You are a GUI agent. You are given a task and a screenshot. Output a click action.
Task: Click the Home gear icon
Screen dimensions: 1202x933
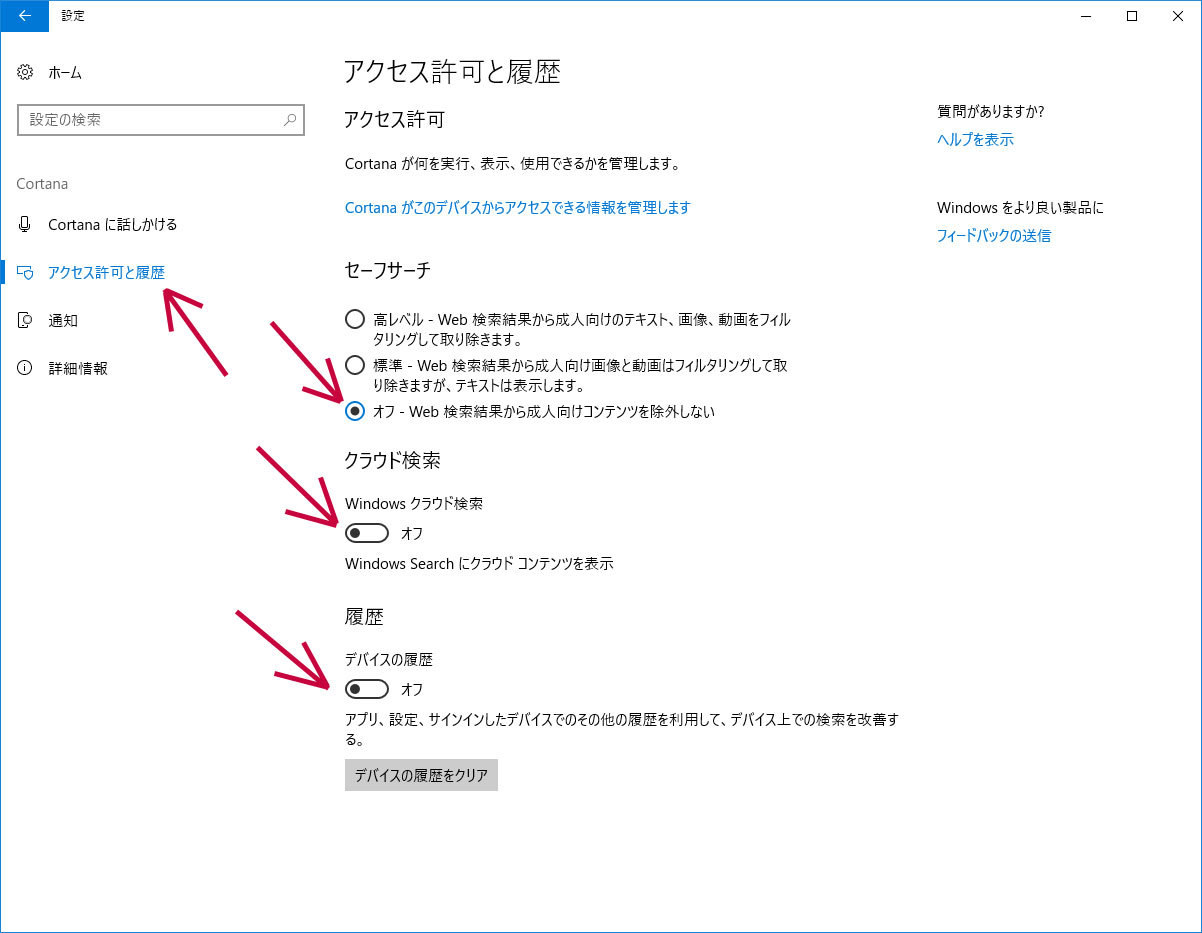26,72
